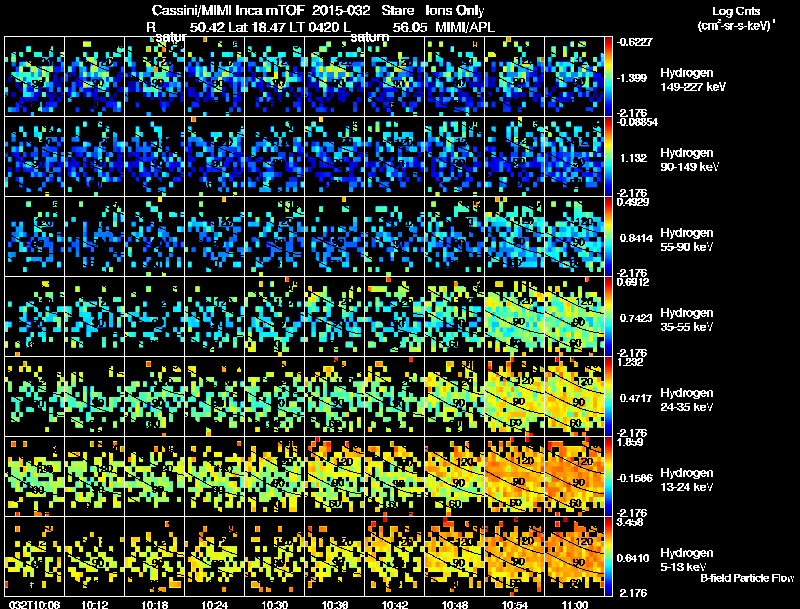The height and width of the screenshot is (609, 800).
Task: Click the Hydrogen 90-149 keV row label
Action: click(x=690, y=160)
